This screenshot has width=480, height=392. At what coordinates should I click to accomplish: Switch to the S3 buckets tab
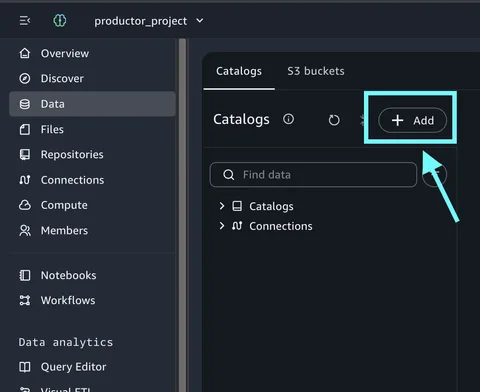point(316,71)
